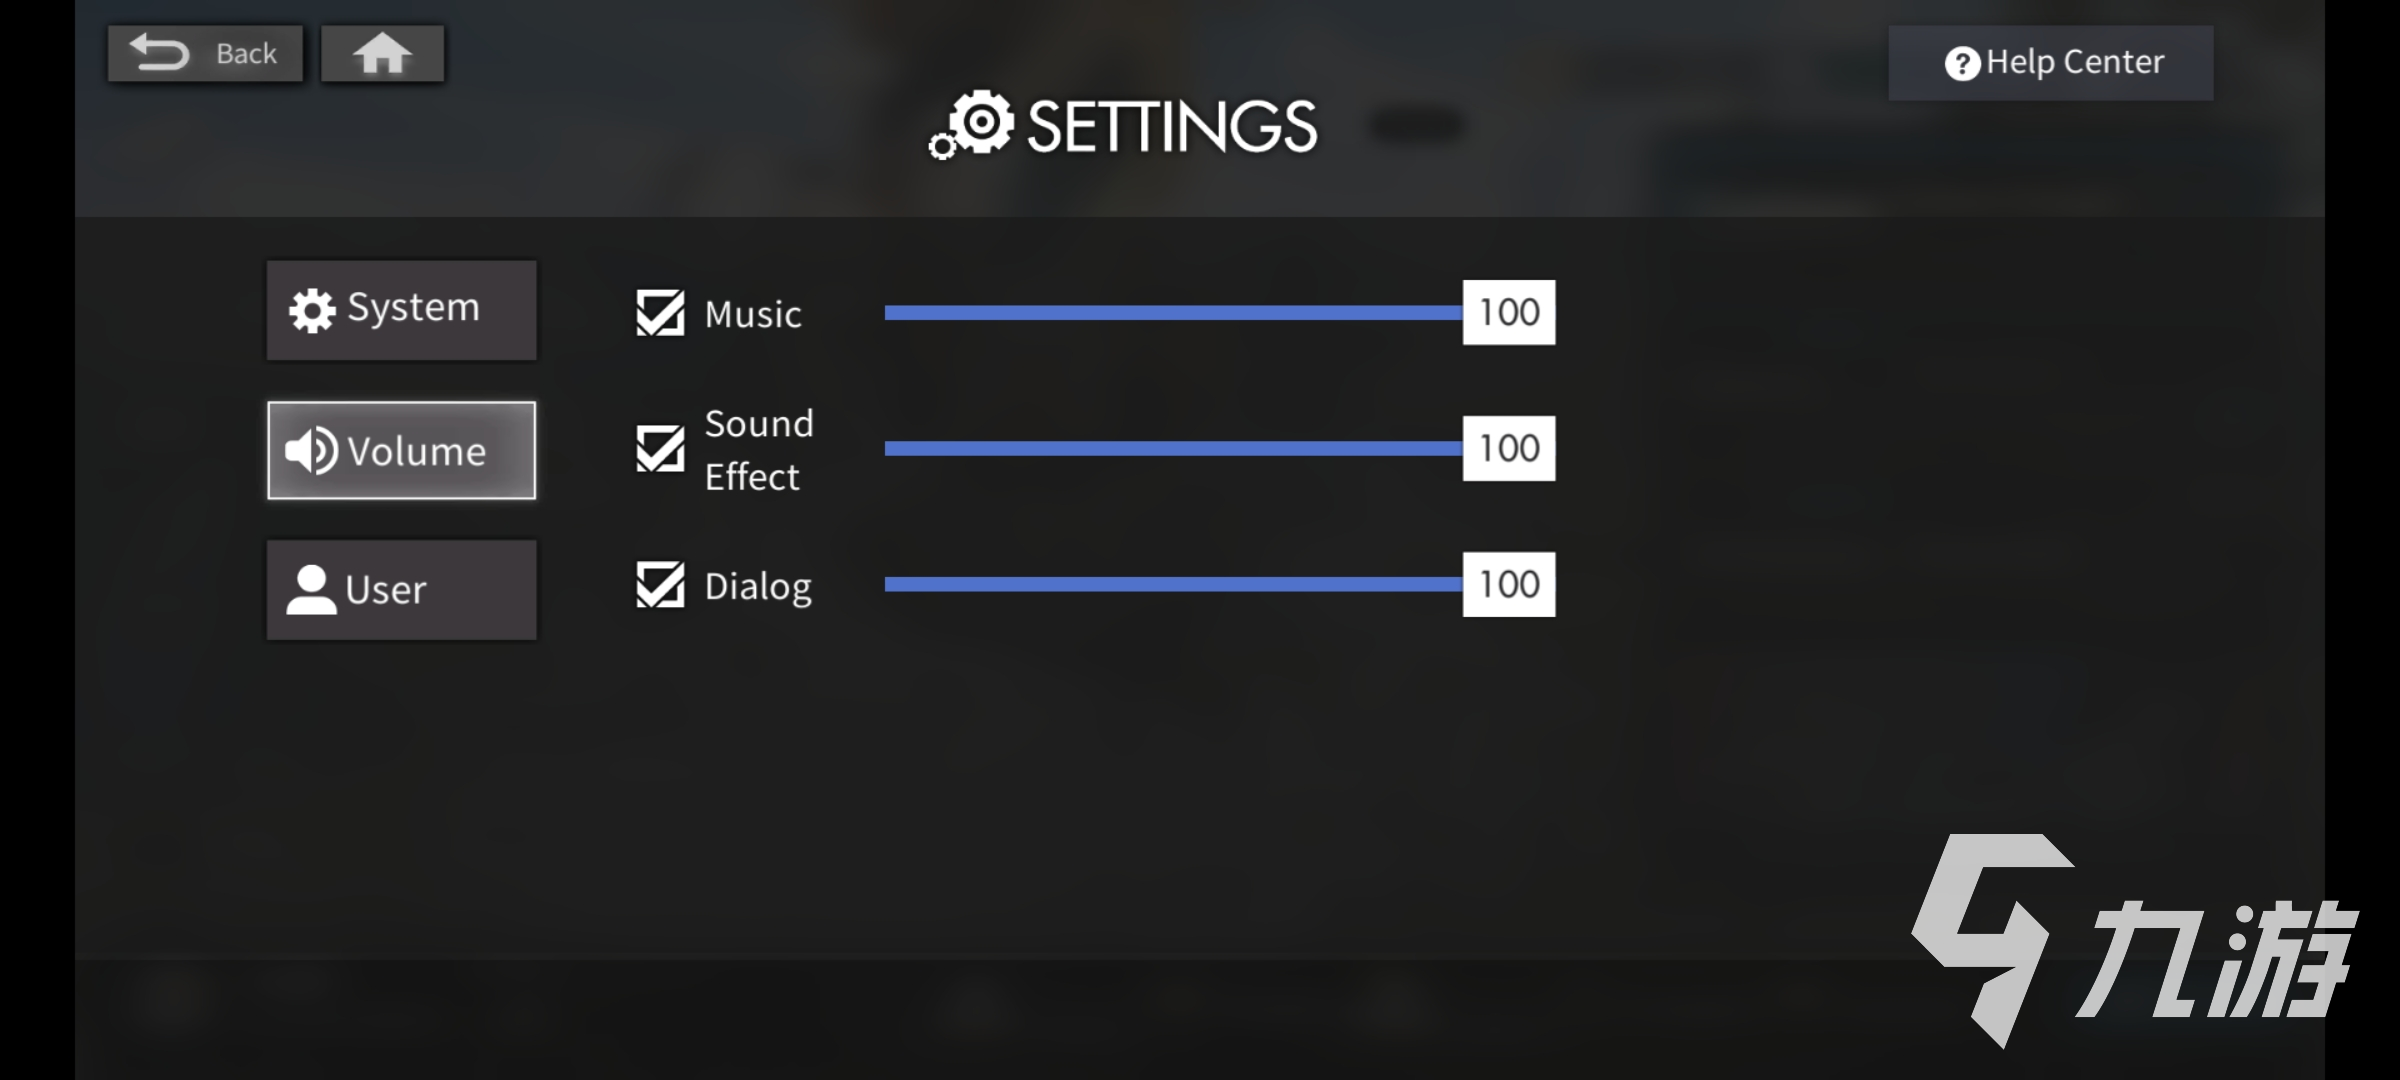Click the Volume speaker icon

311,451
